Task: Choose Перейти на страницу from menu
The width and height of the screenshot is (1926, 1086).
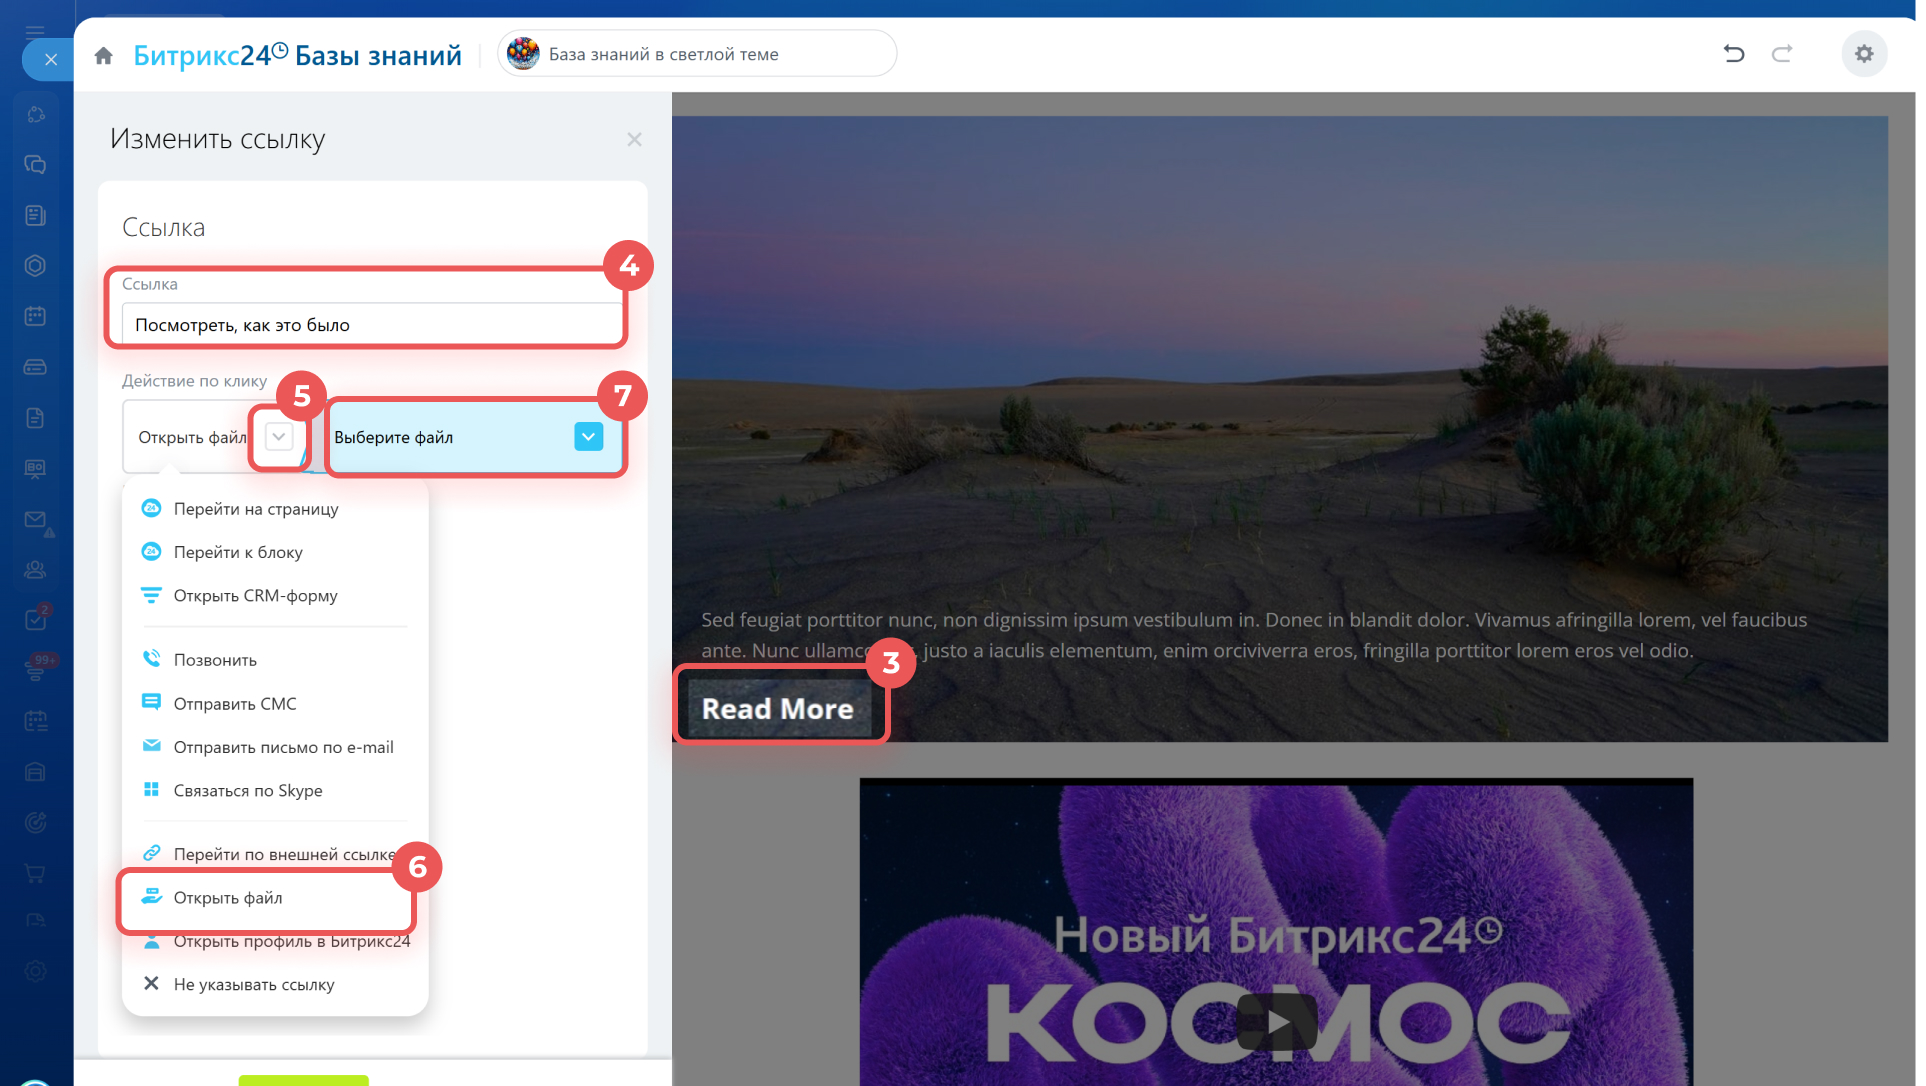Action: [x=256, y=509]
